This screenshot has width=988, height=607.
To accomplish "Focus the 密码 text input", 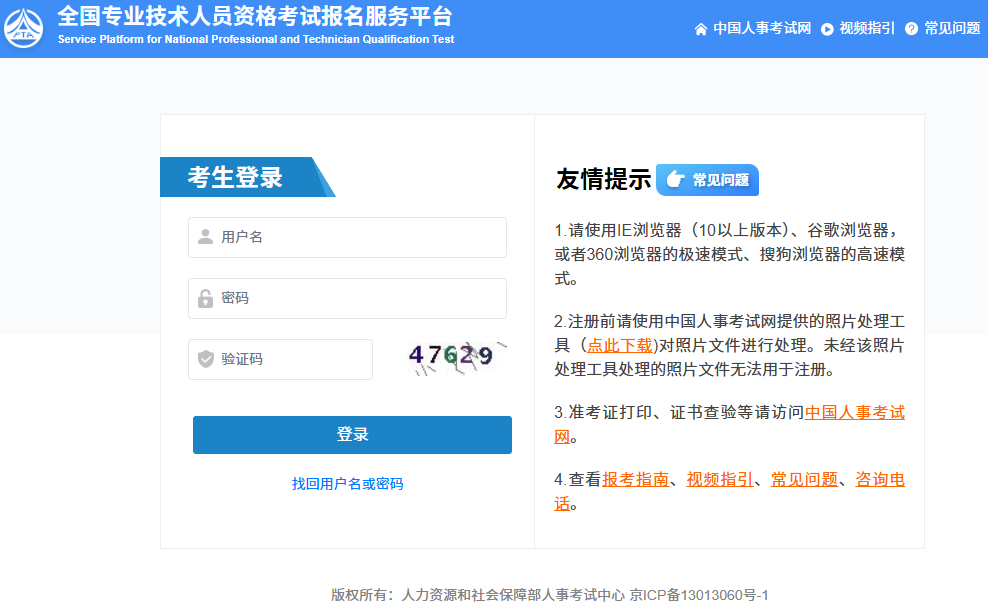I will tap(360, 298).
